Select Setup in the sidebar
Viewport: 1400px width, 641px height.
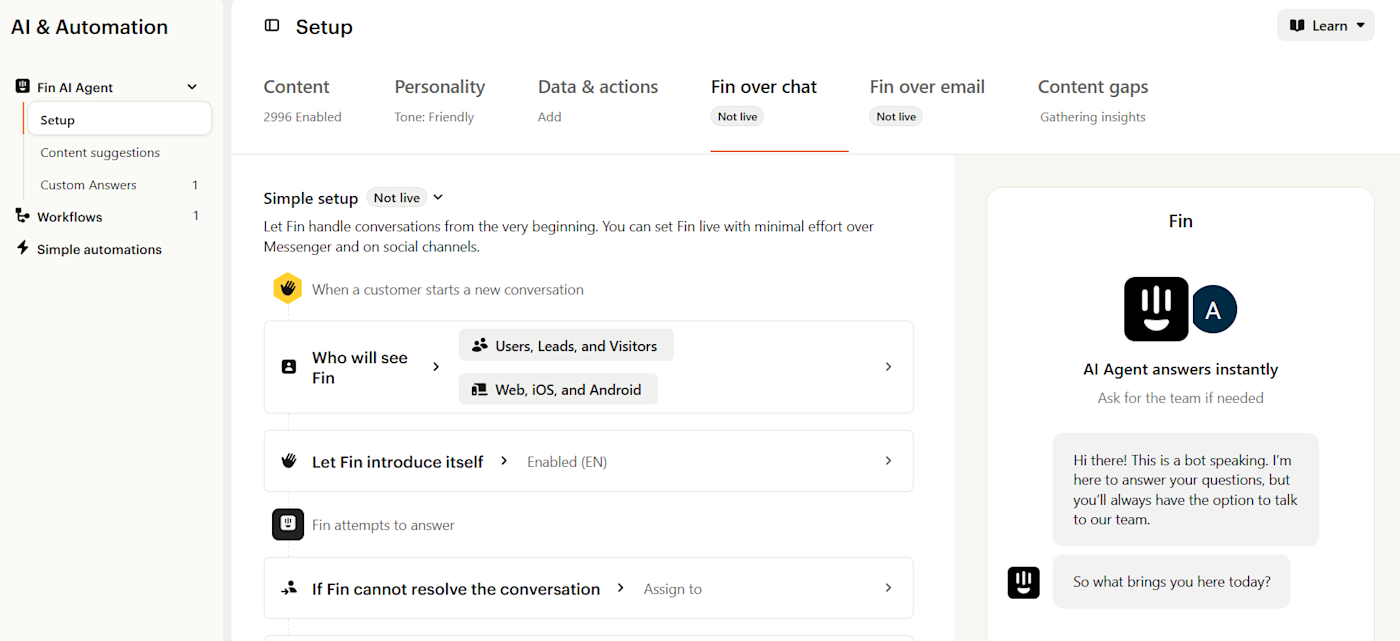118,120
